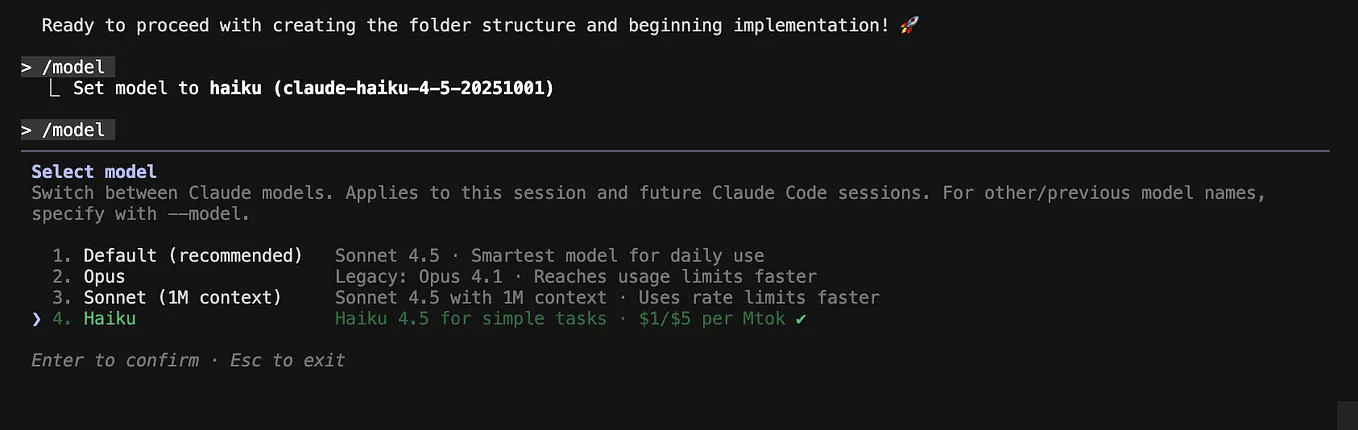Click the tree branch connector before Set model

click(x=57, y=88)
